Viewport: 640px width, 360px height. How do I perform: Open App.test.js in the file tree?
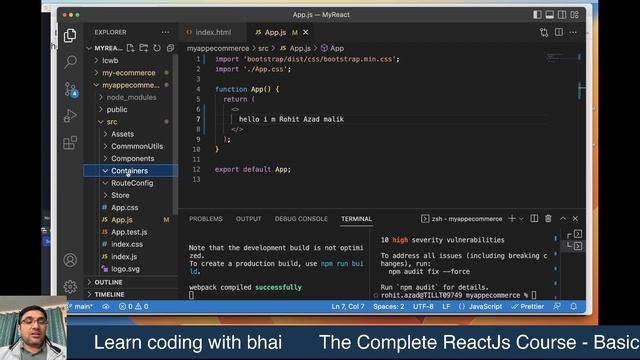[130, 232]
